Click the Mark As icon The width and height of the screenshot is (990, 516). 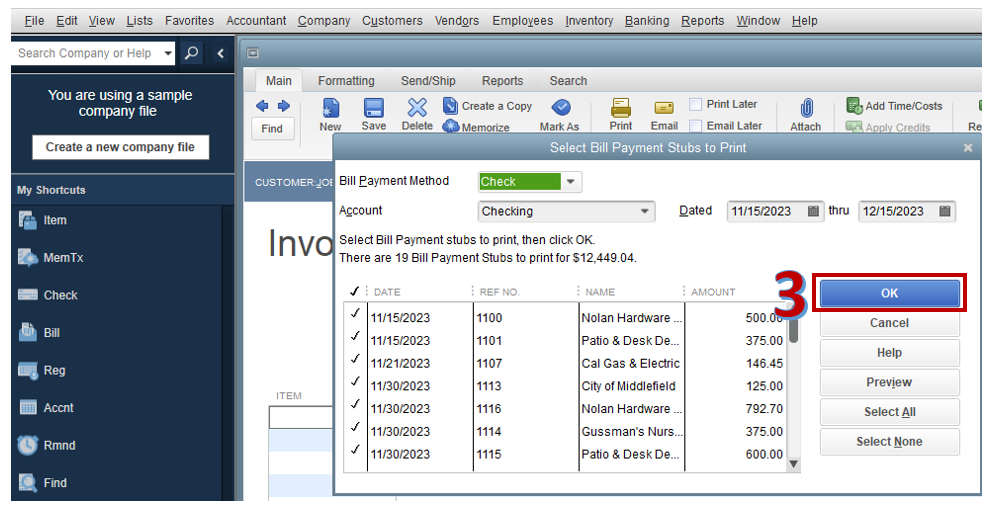[561, 107]
